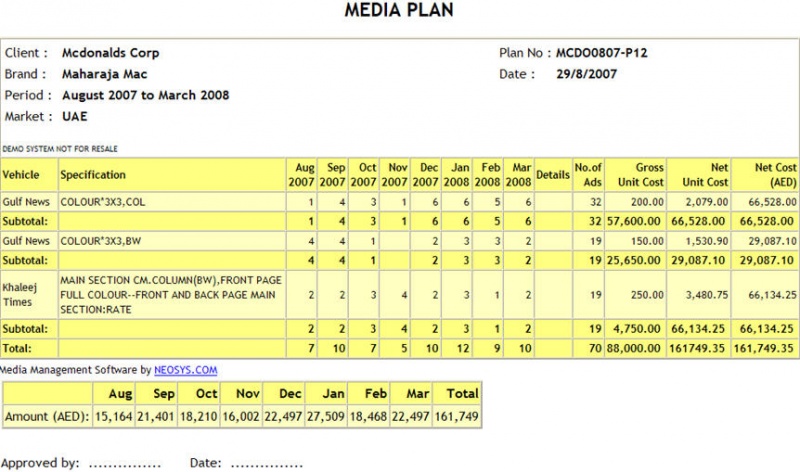Screen dimensions: 800x472
Task: Click the Details column header
Action: 553,175
